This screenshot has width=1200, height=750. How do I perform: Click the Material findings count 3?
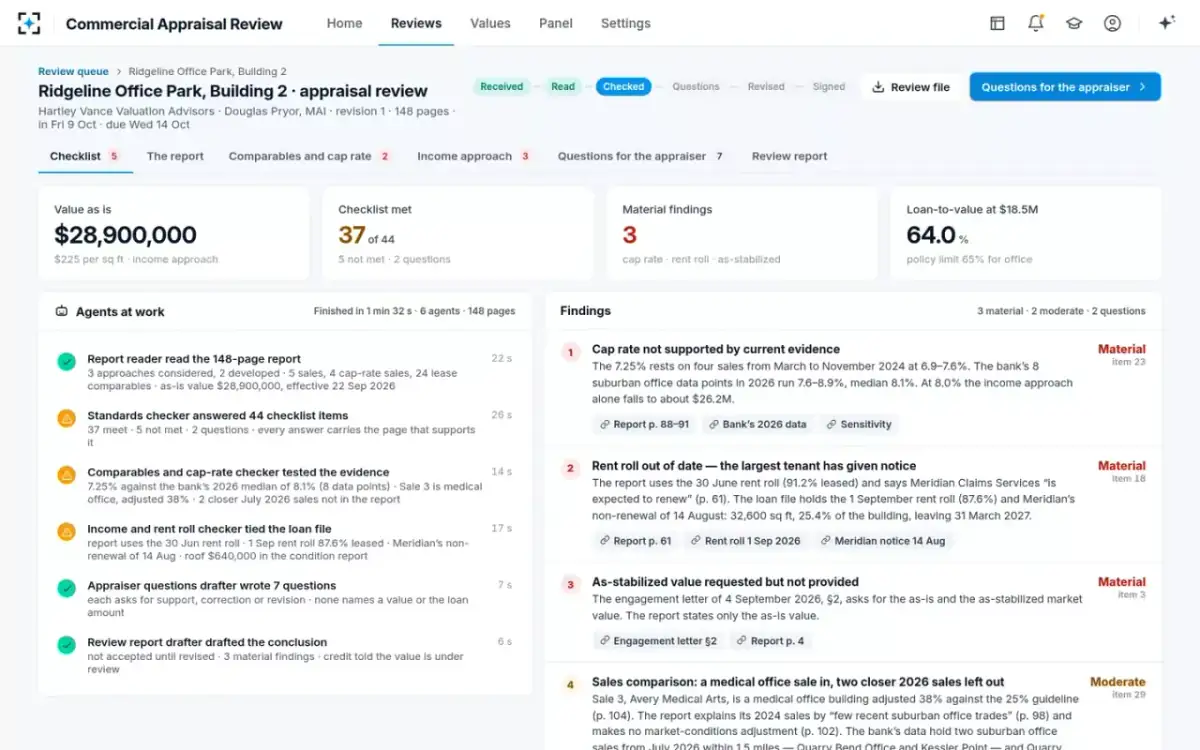629,235
